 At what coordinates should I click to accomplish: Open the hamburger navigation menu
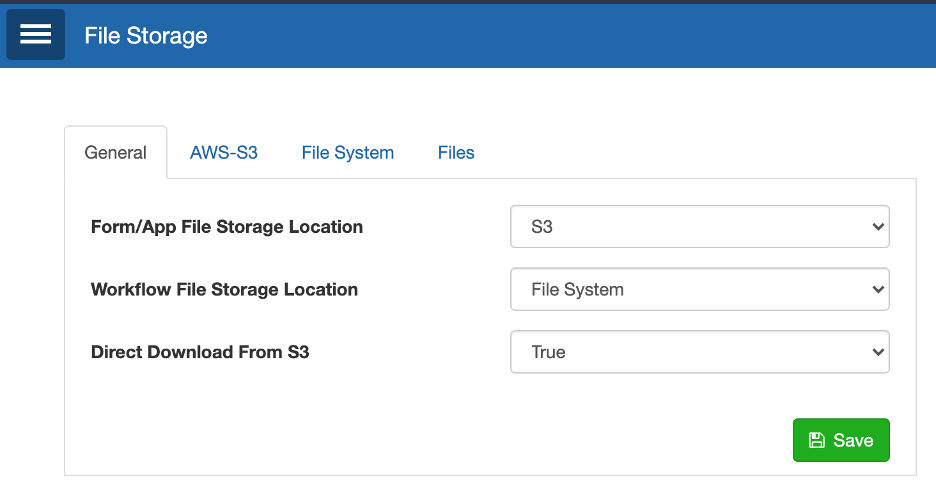click(x=35, y=34)
